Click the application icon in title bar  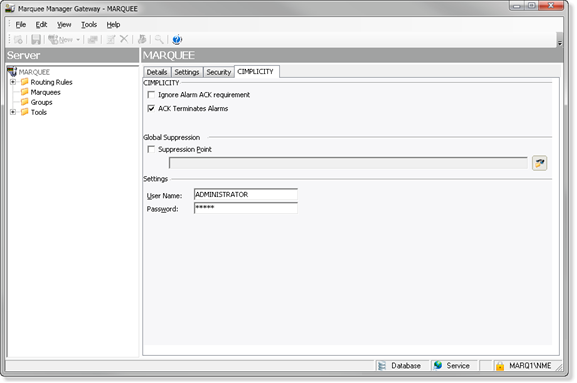(10, 8)
